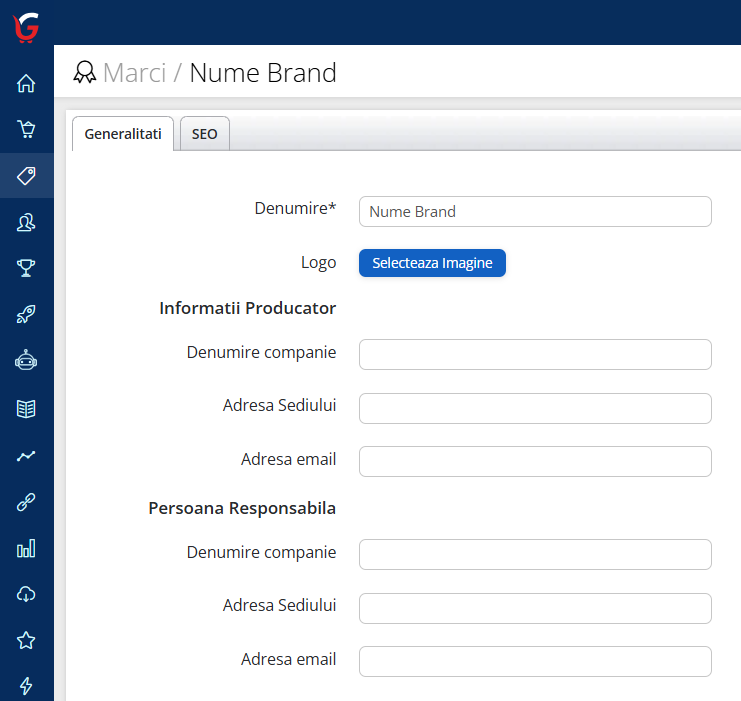Click the trophy icon in sidebar
The height and width of the screenshot is (701, 741).
point(26,268)
